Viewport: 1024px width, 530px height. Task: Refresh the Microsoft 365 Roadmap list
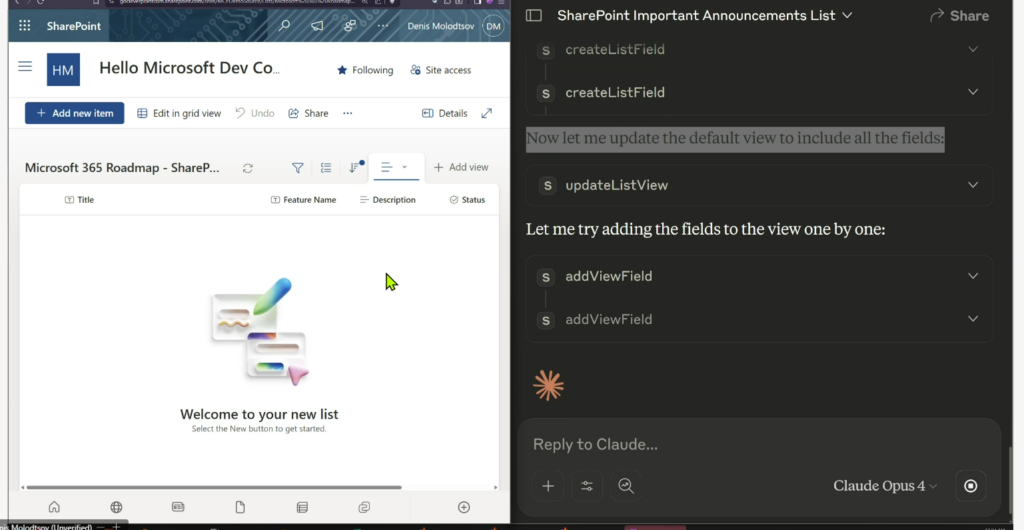point(248,168)
